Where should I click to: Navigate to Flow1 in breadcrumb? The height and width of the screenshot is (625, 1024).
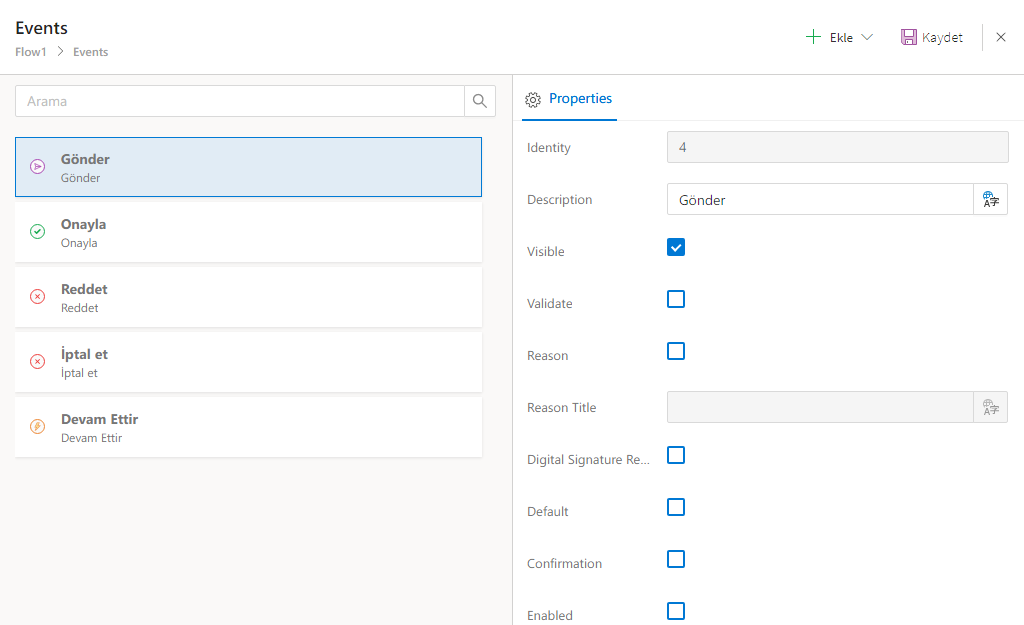(x=31, y=52)
